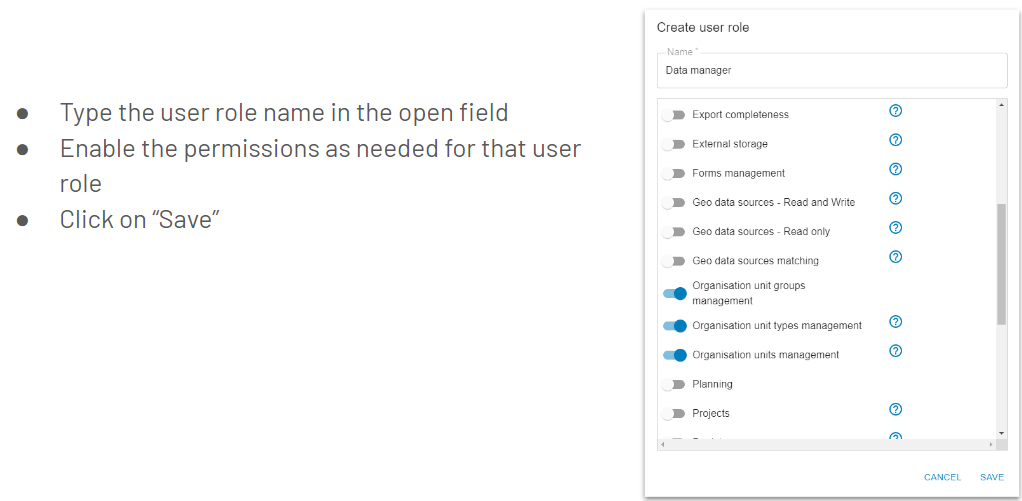This screenshot has height=501, width=1022.
Task: Open help for Organisation unit types management
Action: (x=896, y=322)
